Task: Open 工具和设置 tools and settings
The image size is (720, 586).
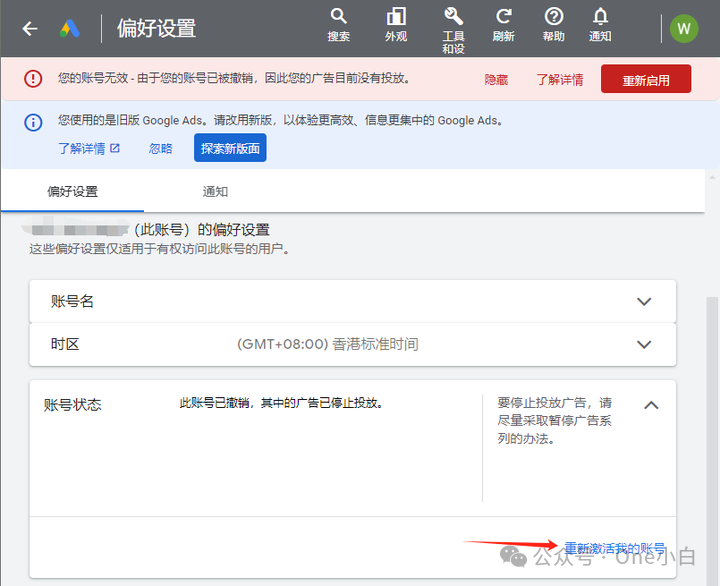Action: tap(453, 31)
